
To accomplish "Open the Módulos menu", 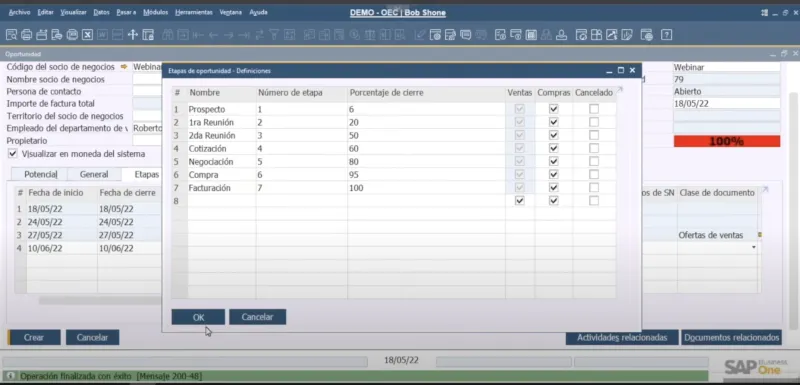I will click(x=156, y=12).
